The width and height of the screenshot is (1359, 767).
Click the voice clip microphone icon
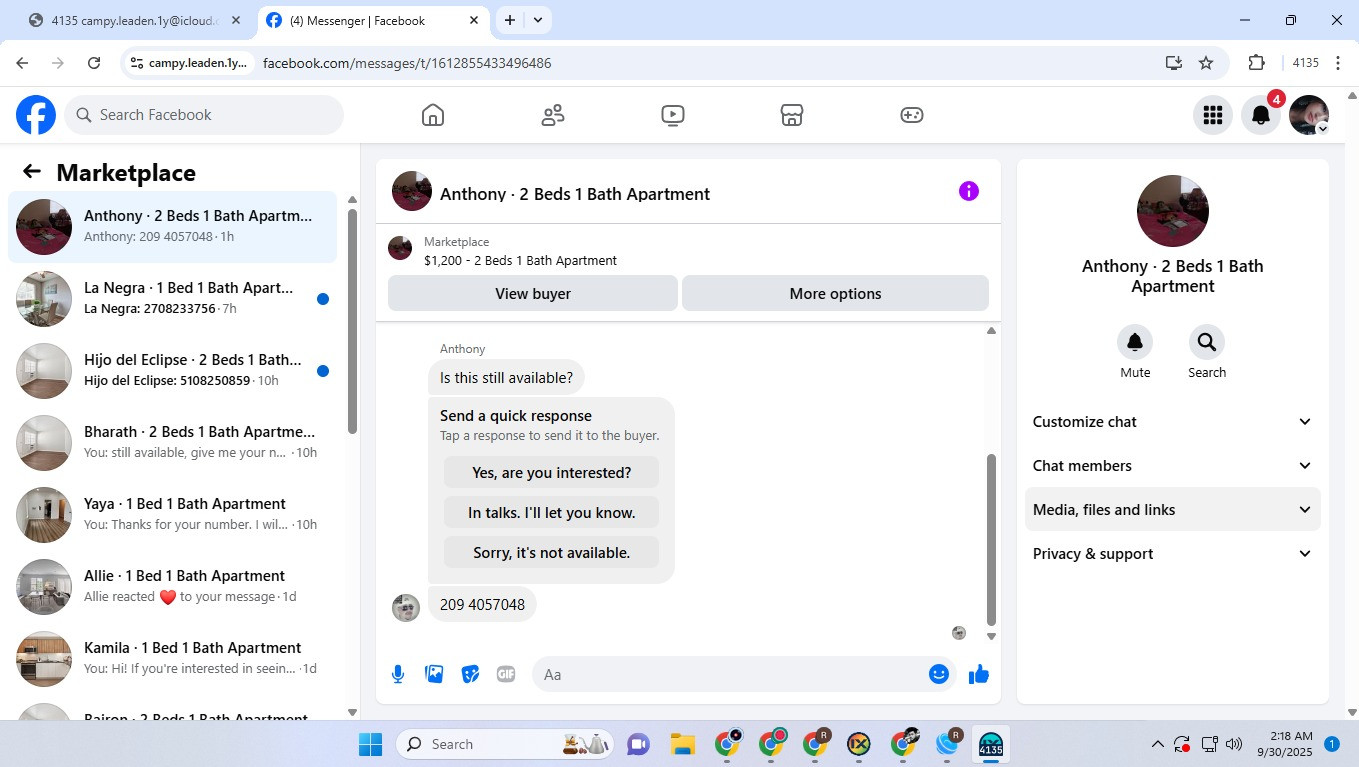click(398, 674)
